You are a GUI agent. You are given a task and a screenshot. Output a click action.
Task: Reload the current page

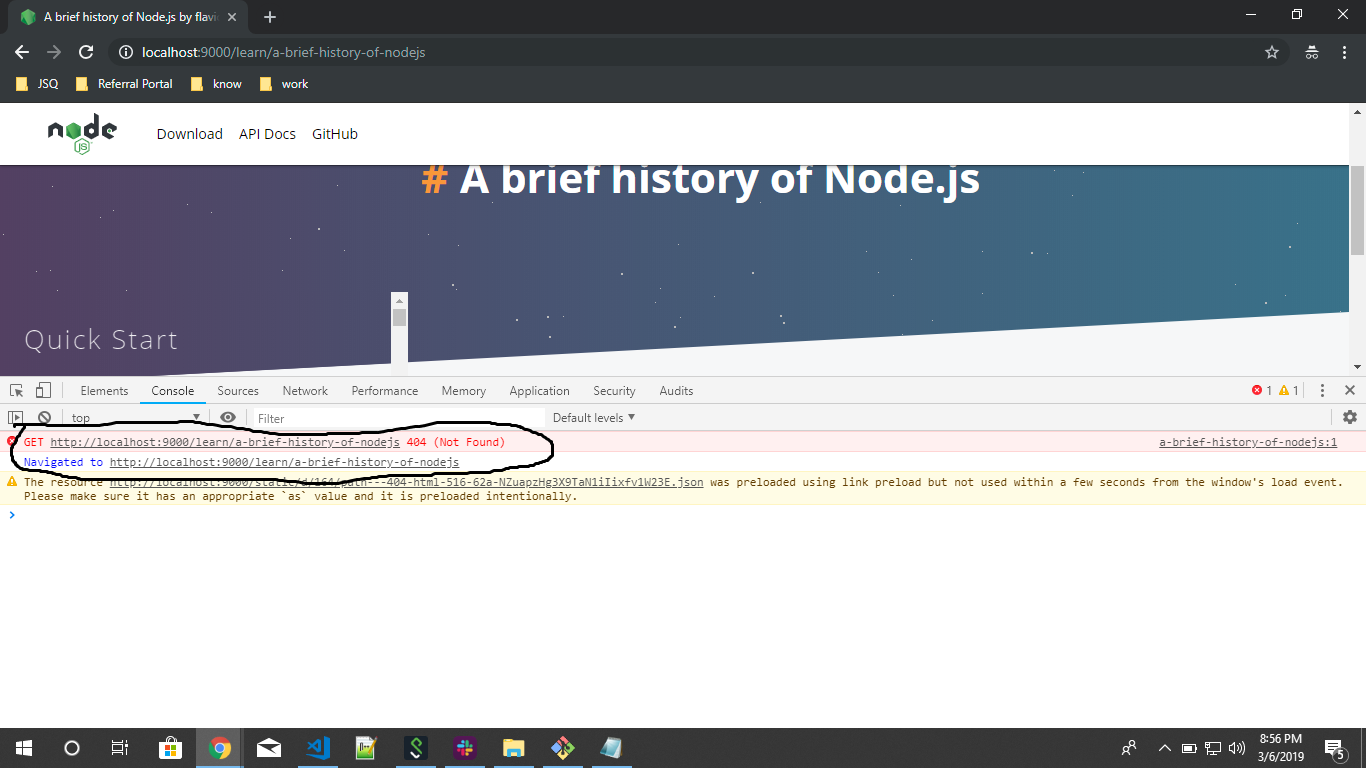pyautogui.click(x=86, y=52)
